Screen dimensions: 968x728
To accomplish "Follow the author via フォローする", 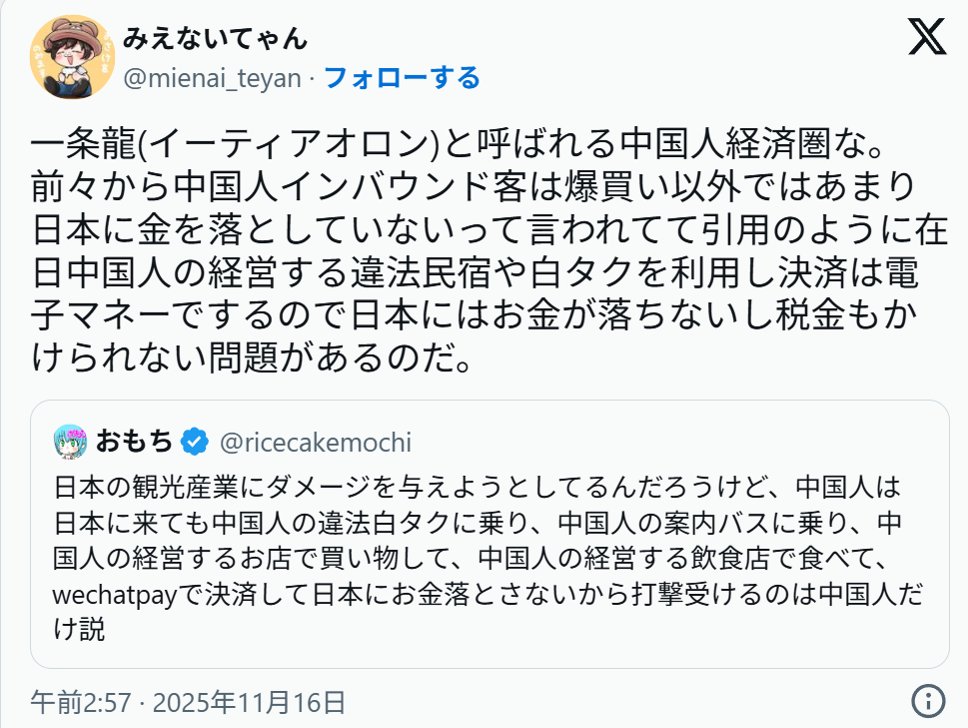I will point(402,78).
